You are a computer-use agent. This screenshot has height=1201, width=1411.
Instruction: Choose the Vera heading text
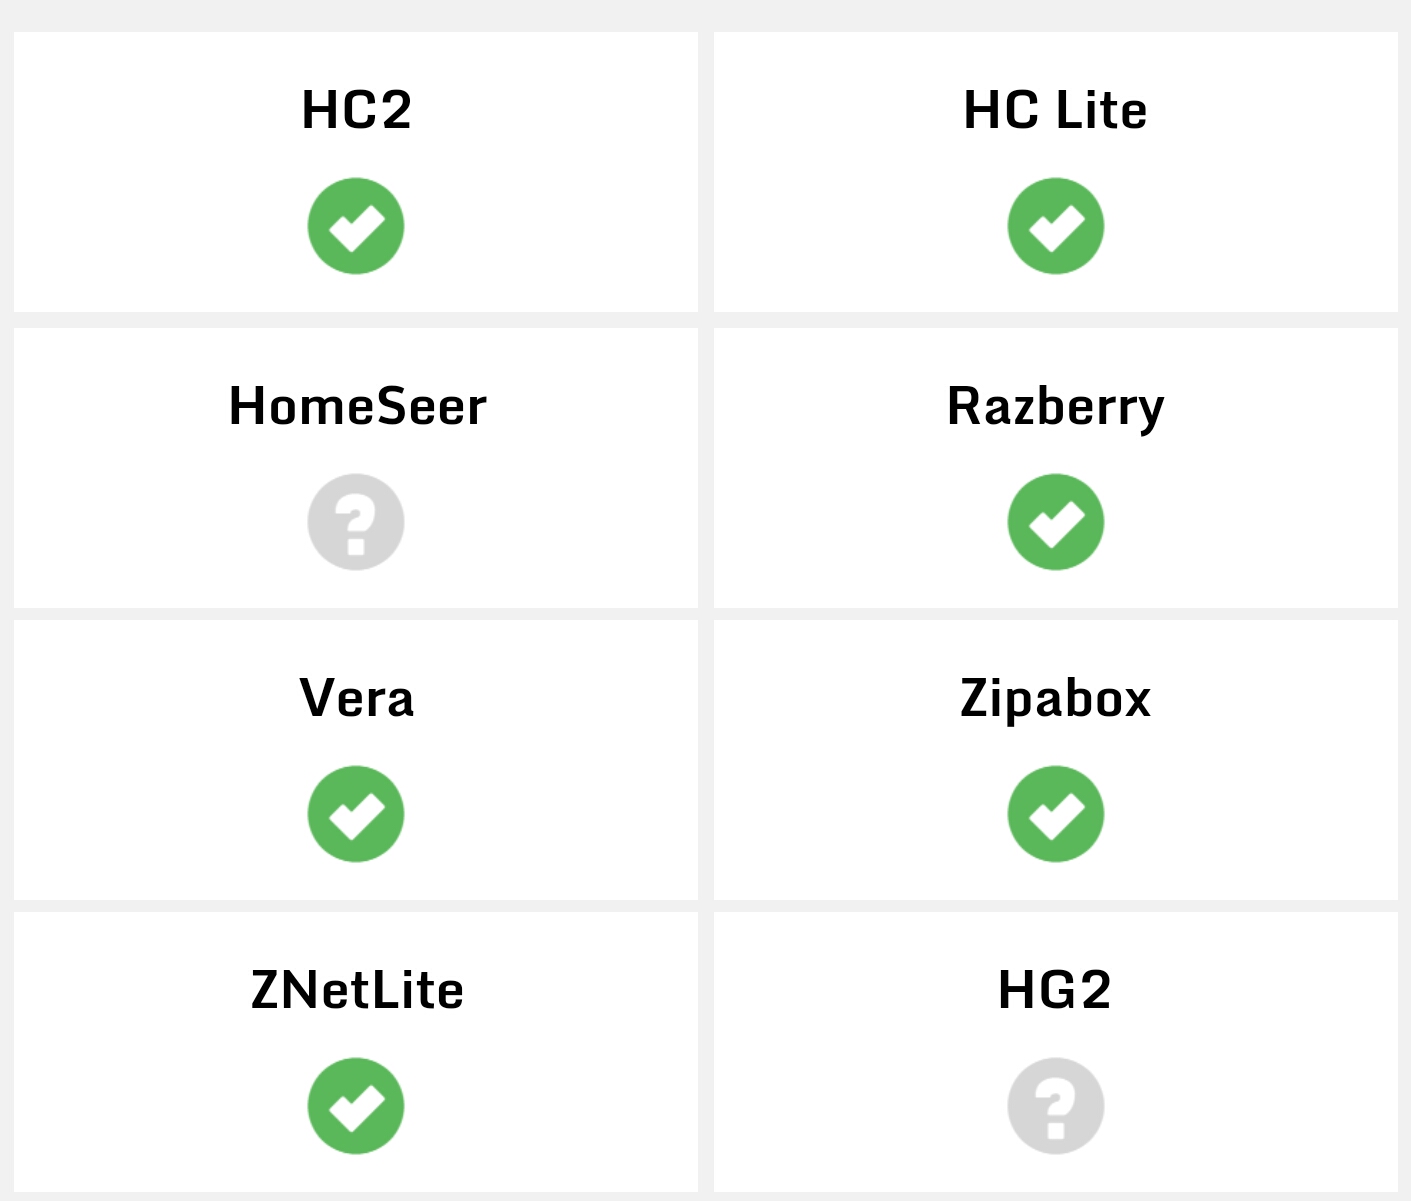[357, 698]
